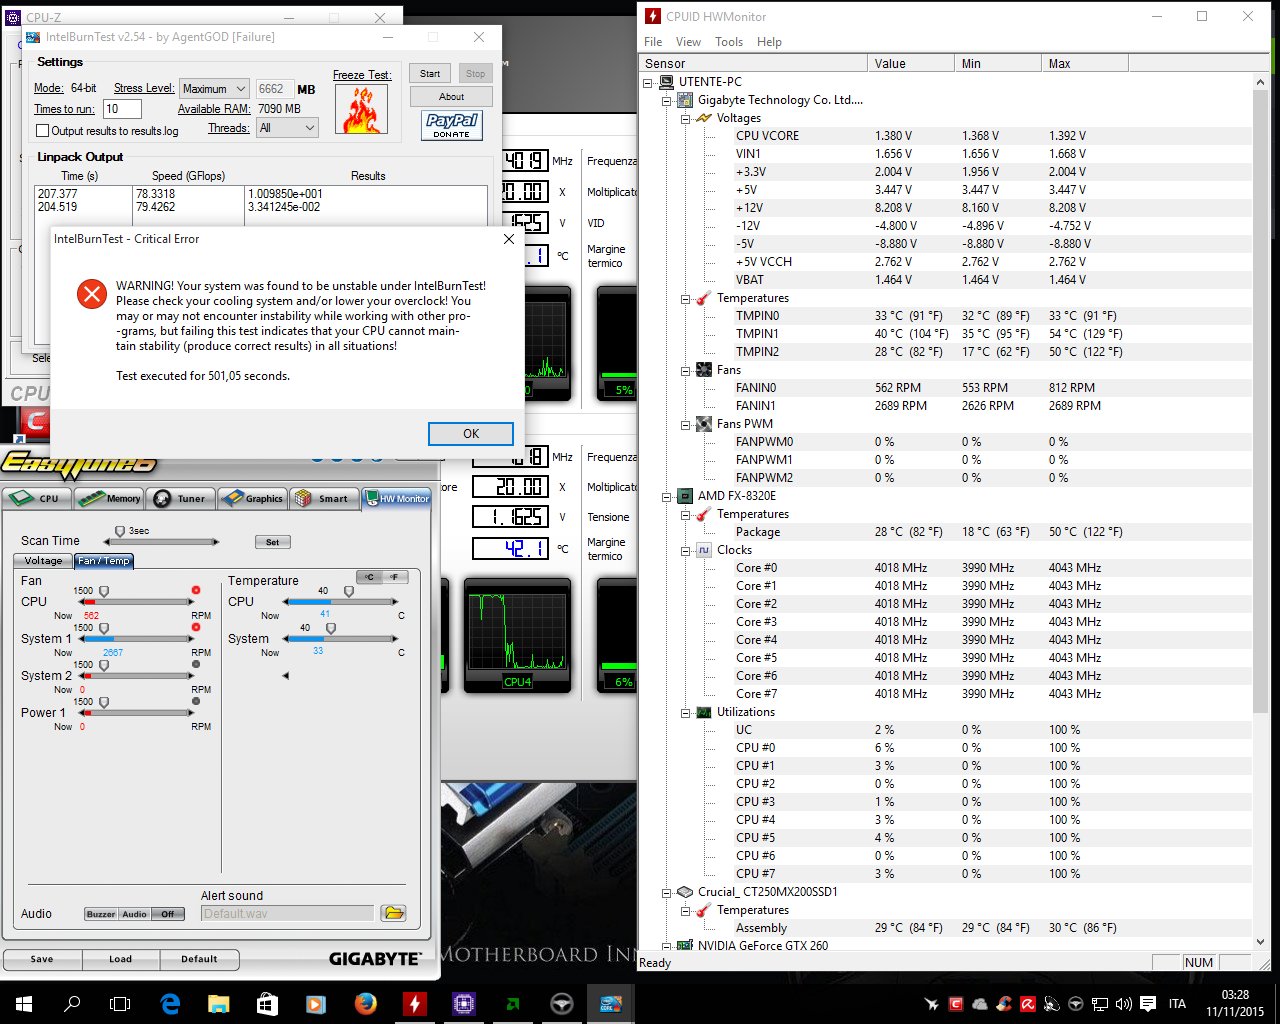The width and height of the screenshot is (1280, 1024).
Task: Toggle System 2 fan alert indicator
Action: (196, 664)
